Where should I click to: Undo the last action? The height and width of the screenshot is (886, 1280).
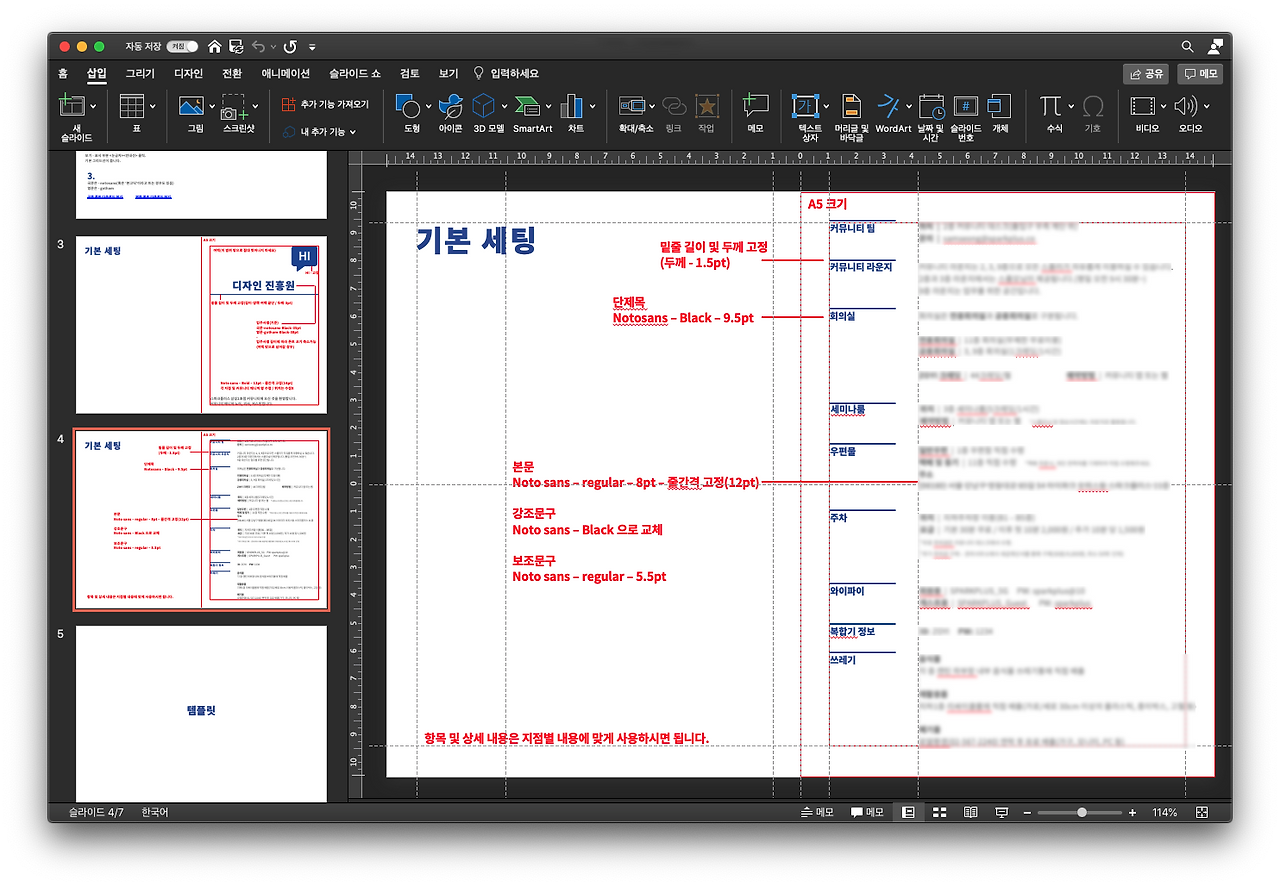(259, 46)
